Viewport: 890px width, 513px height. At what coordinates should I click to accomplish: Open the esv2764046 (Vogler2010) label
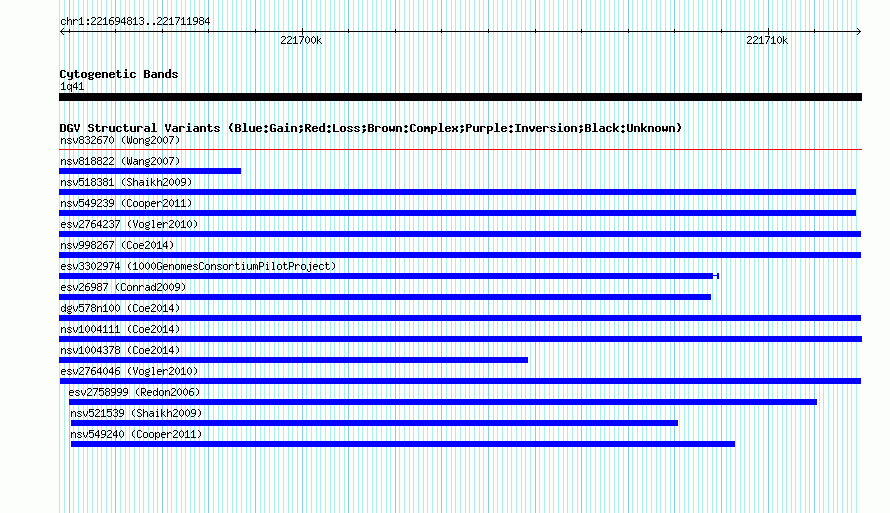[129, 371]
